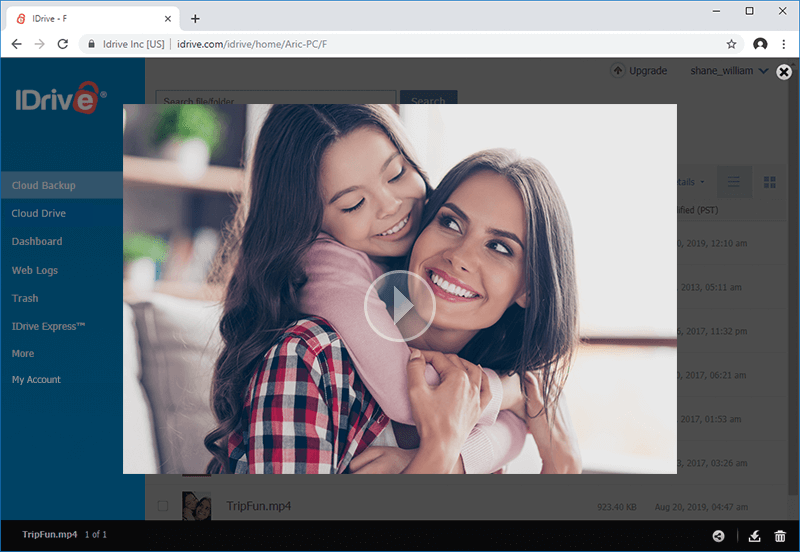Go to Dashboard in the sidebar
The image size is (800, 552).
pos(37,241)
